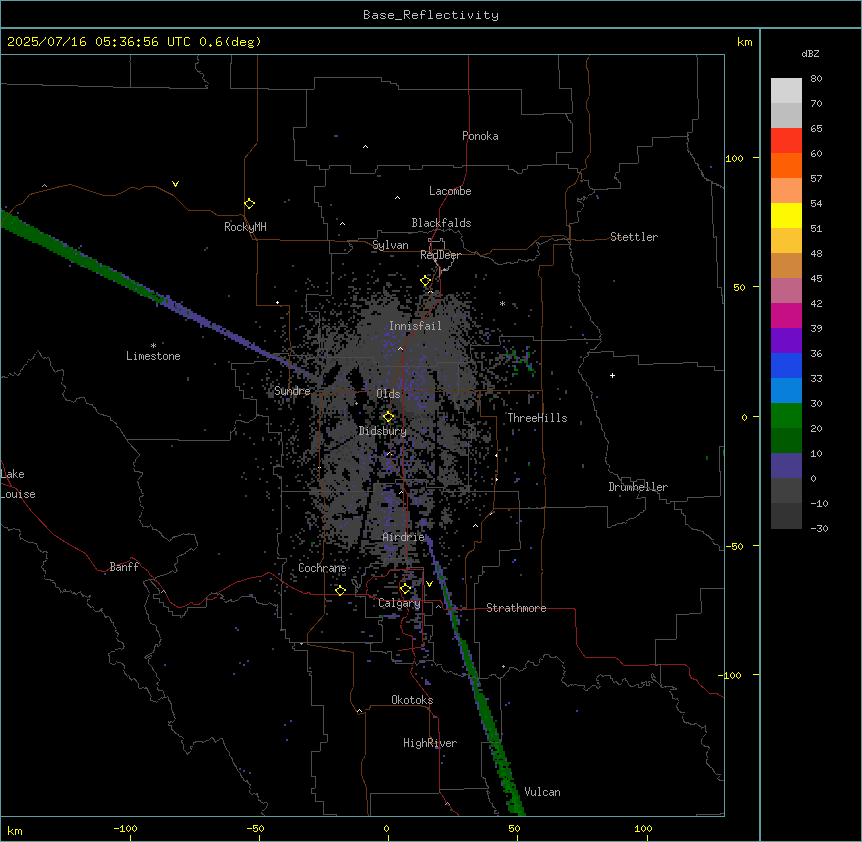
Task: Click the Olds label
Action: pyautogui.click(x=388, y=394)
